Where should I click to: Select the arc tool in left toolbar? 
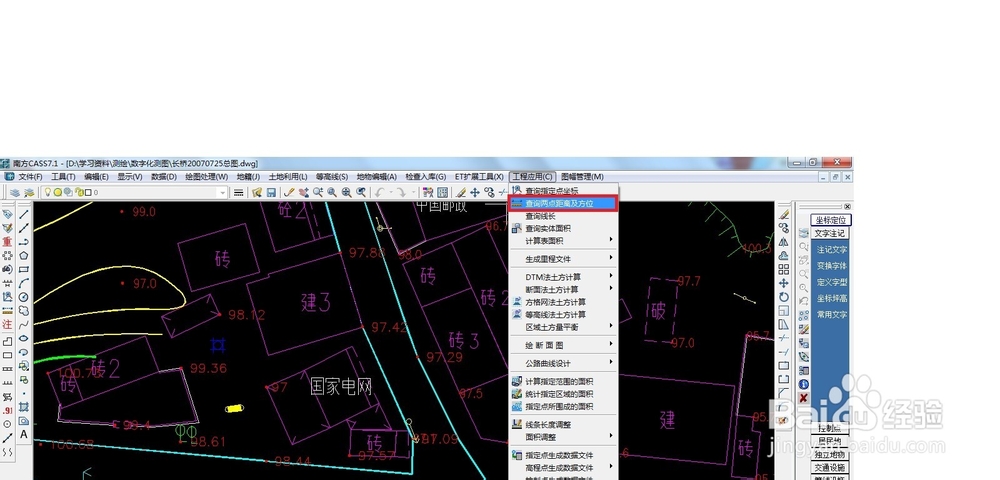coord(24,283)
